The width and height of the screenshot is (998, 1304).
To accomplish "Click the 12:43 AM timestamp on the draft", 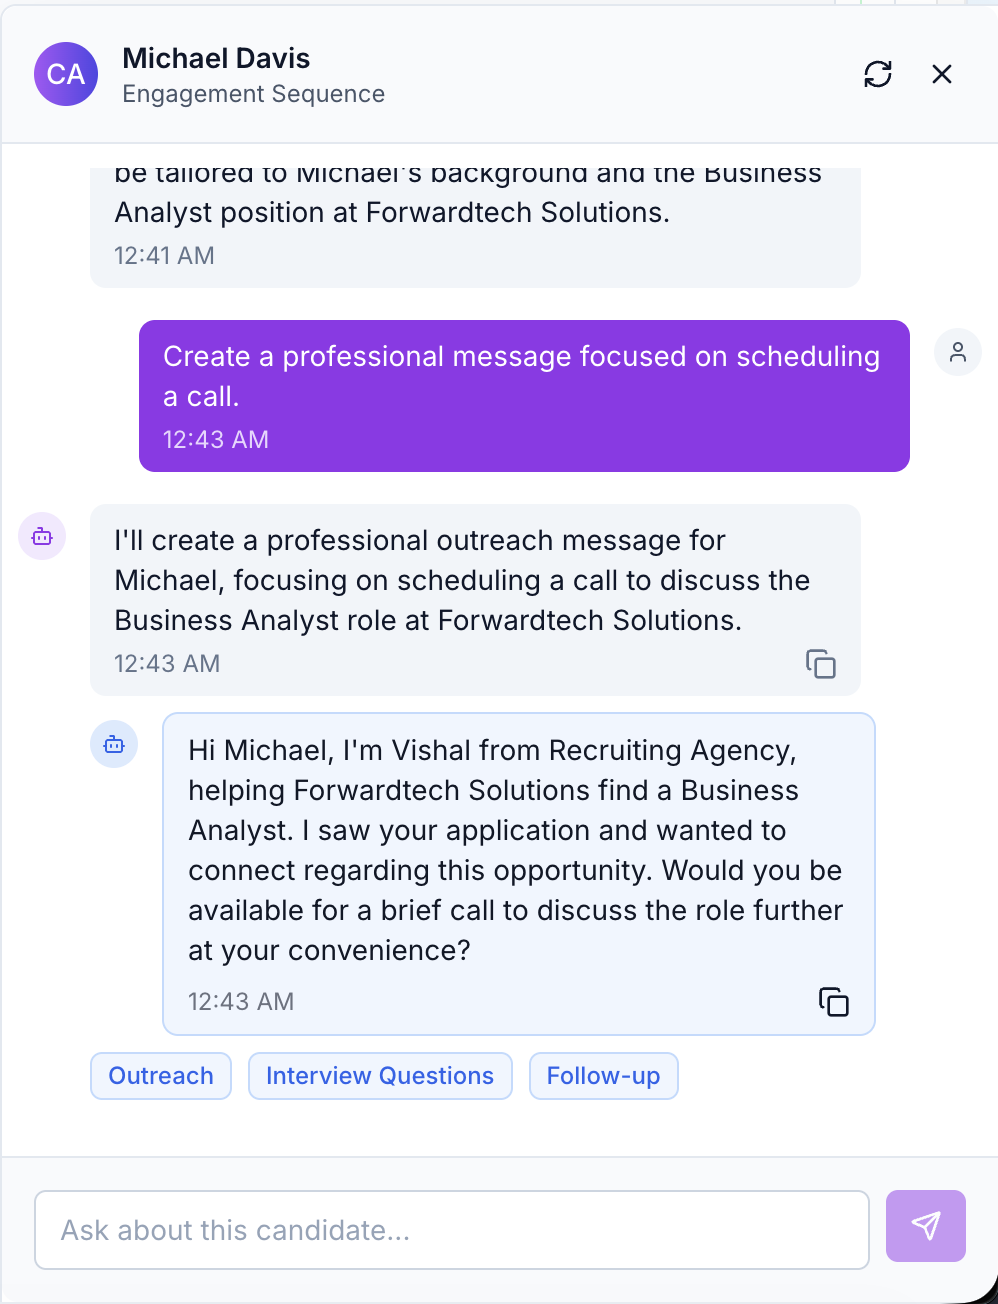I will (x=240, y=1001).
